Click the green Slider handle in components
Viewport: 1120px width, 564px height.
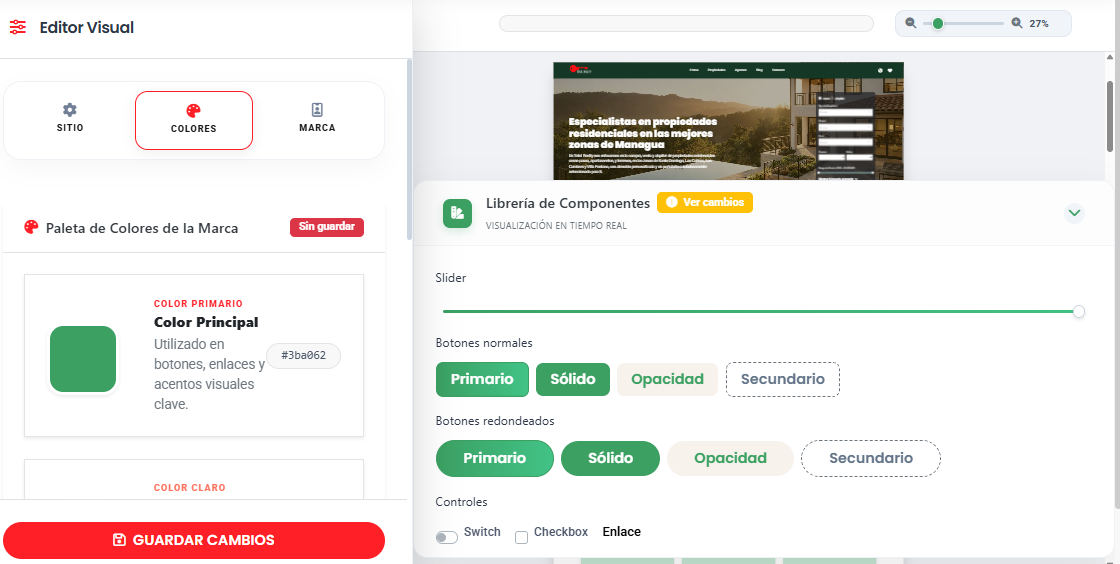pos(1079,311)
